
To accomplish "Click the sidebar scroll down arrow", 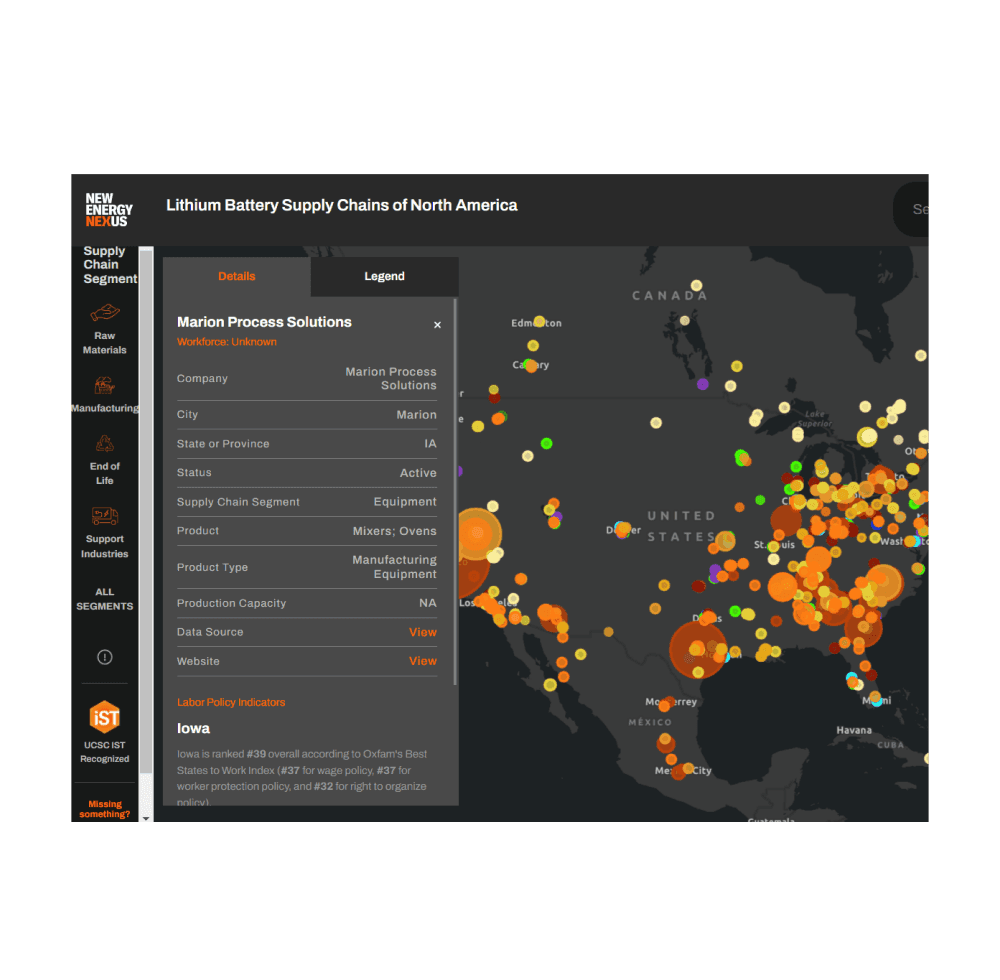I will tap(146, 818).
